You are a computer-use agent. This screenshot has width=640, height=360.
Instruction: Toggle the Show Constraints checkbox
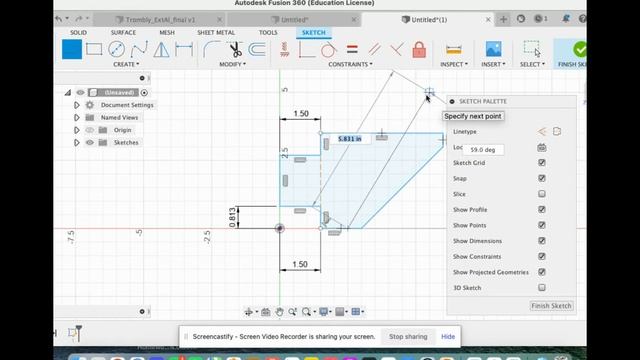pyautogui.click(x=542, y=256)
